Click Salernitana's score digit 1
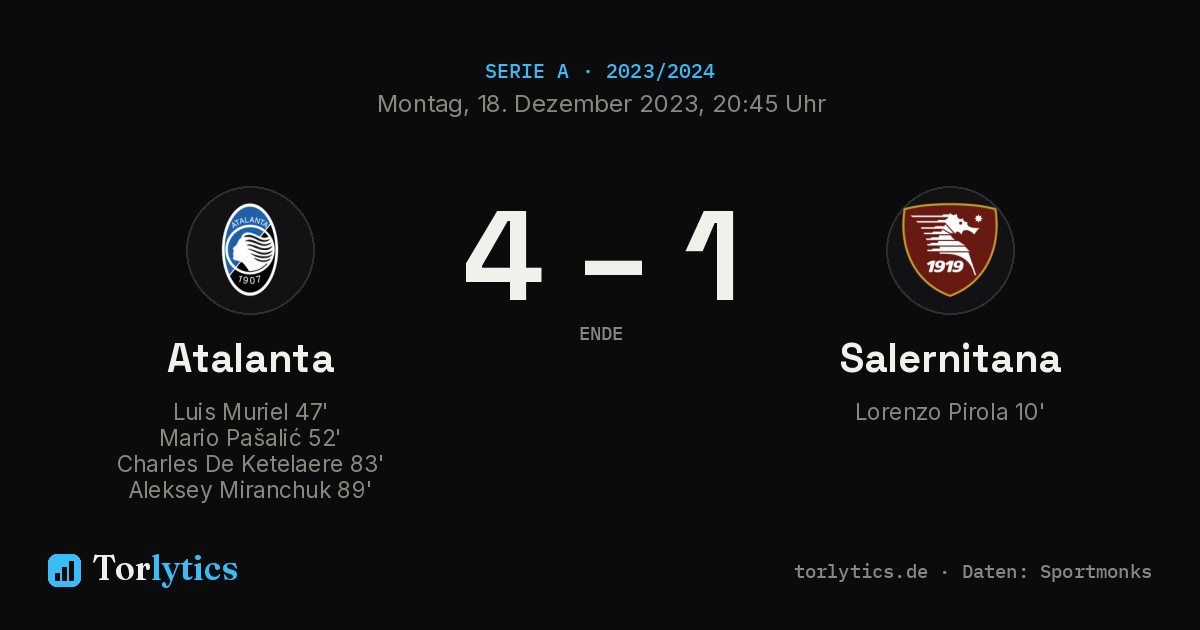 [714, 256]
